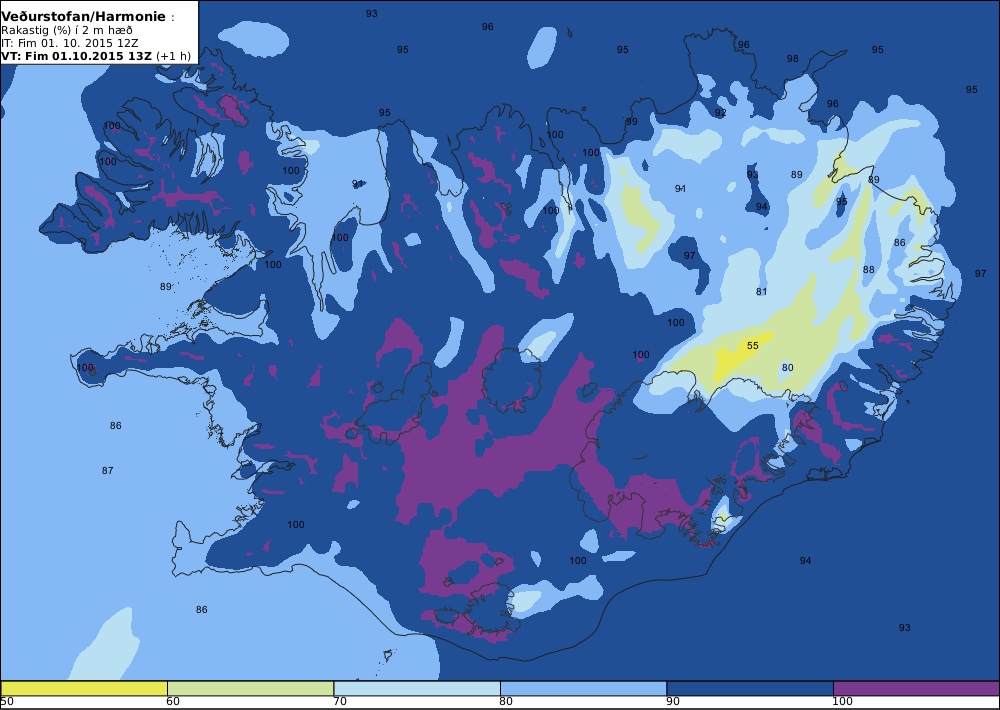Click the title "Veðurstofan/Harmonie"
This screenshot has height=710, width=1000.
(83, 17)
